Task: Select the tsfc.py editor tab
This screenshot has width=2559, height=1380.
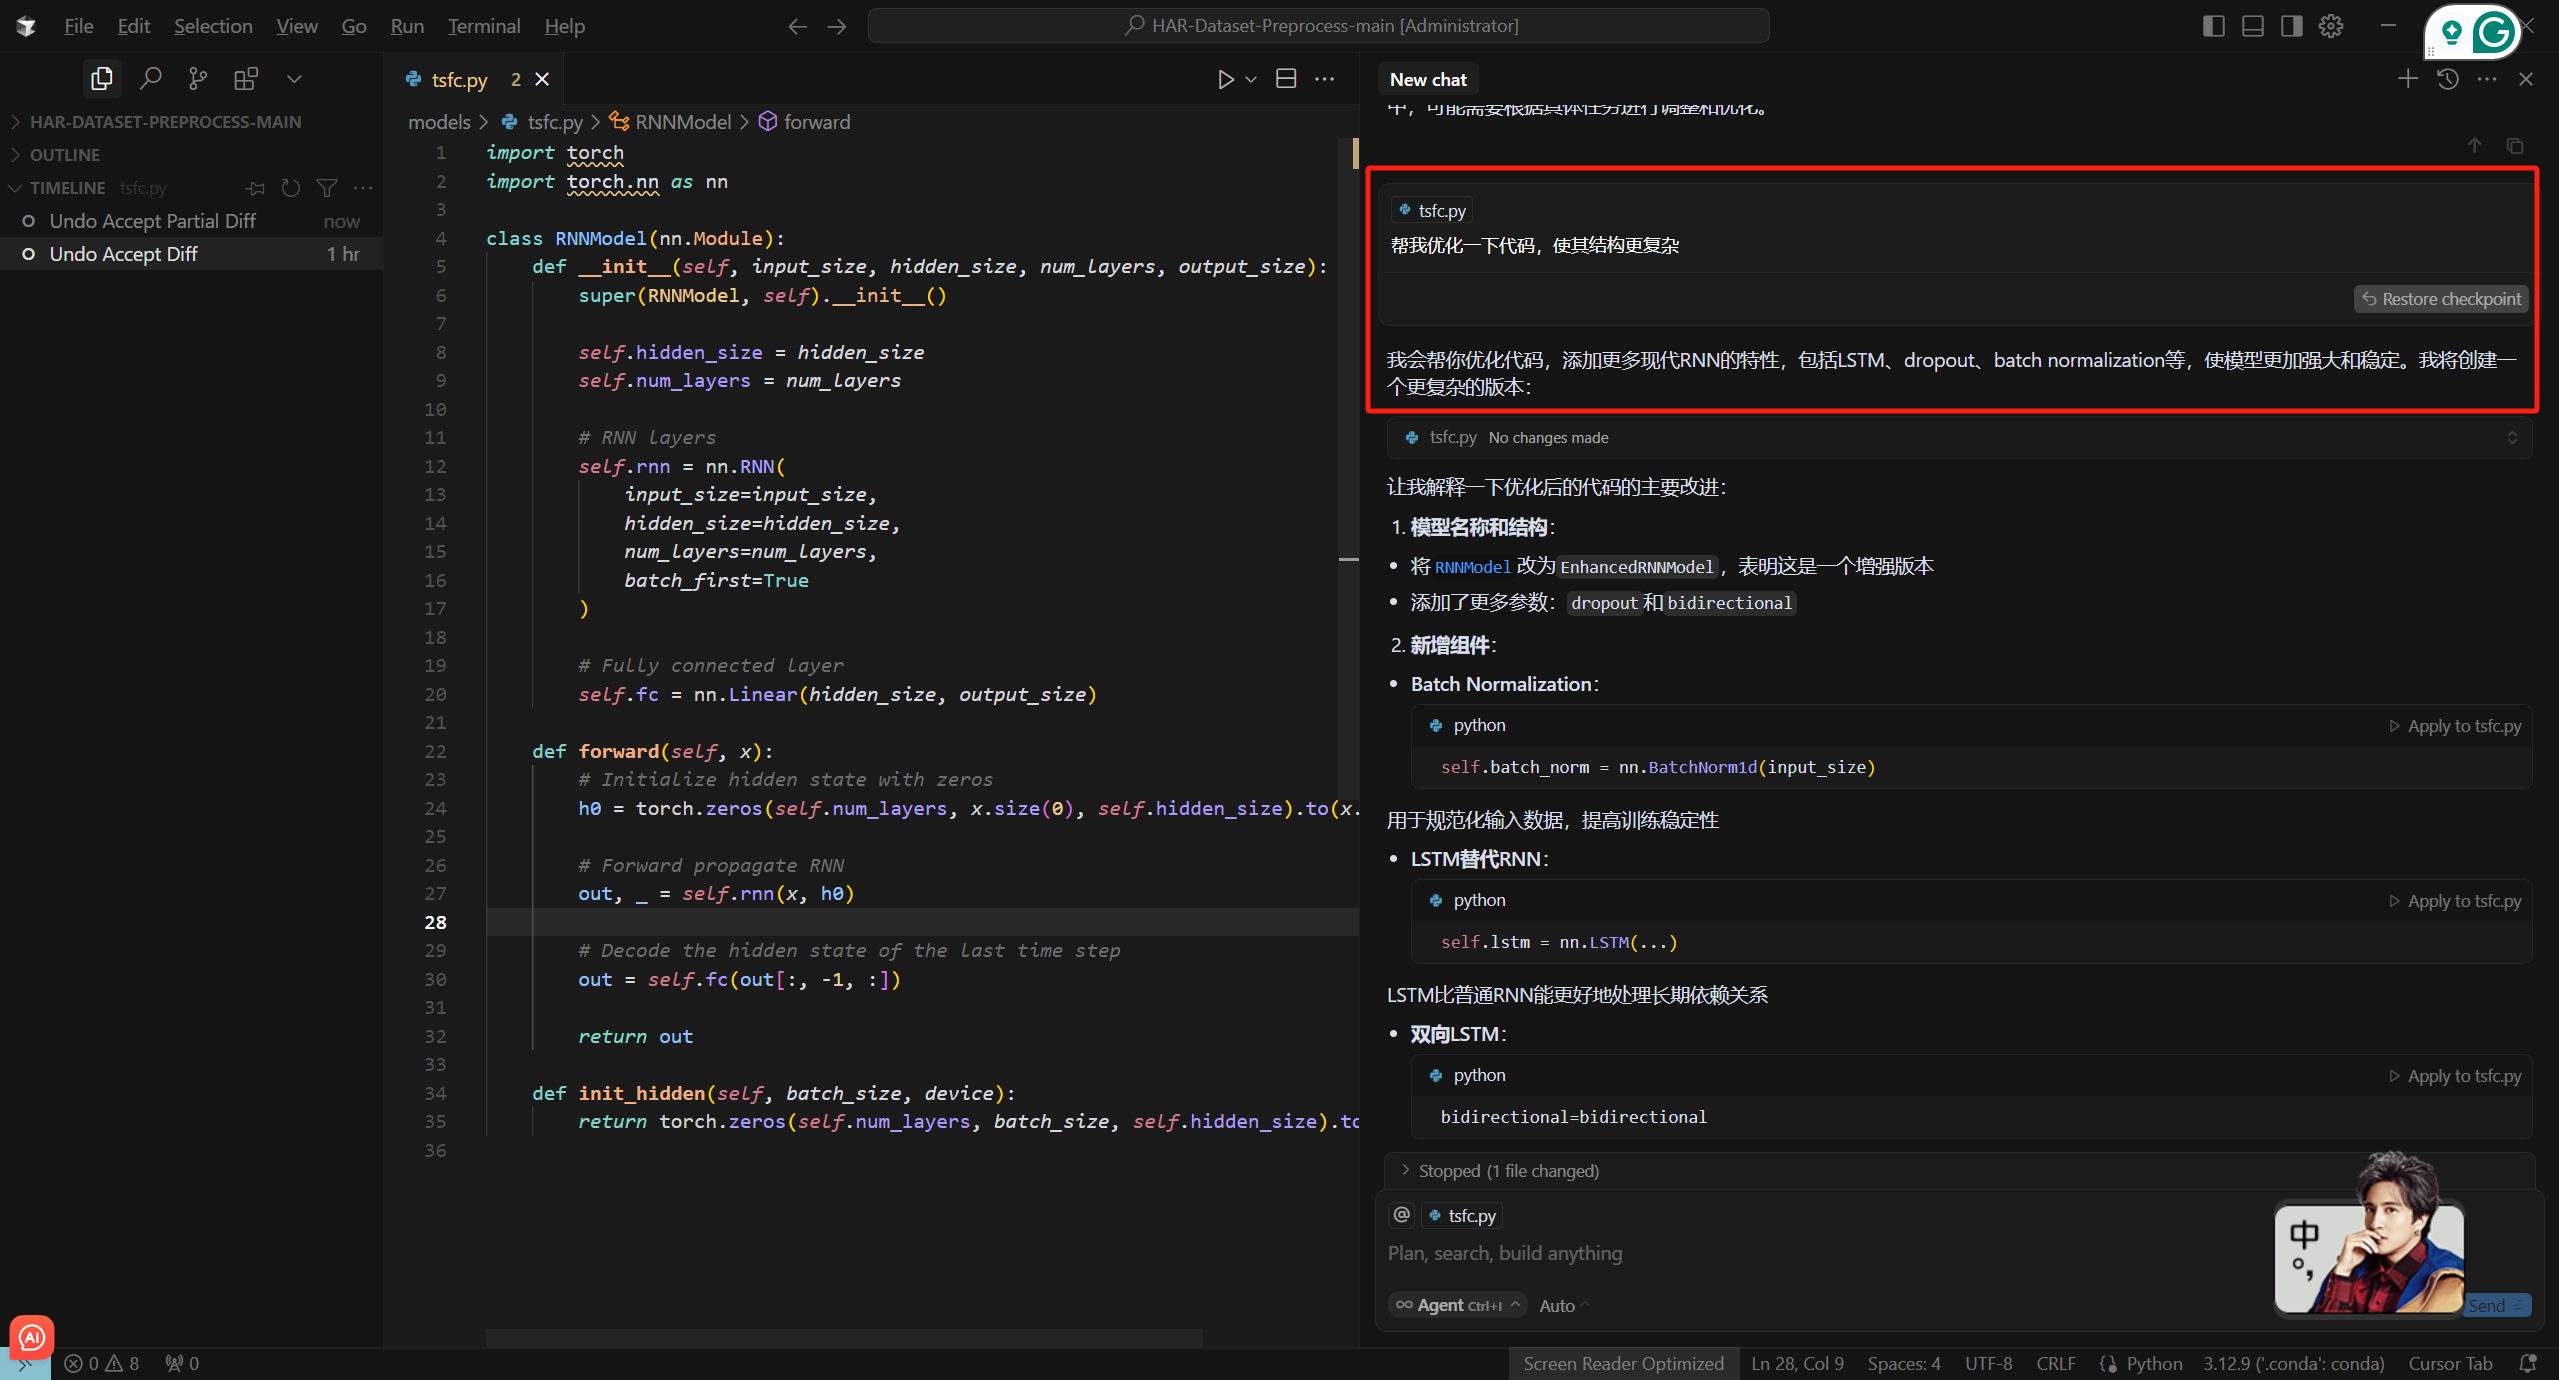Action: pos(459,80)
